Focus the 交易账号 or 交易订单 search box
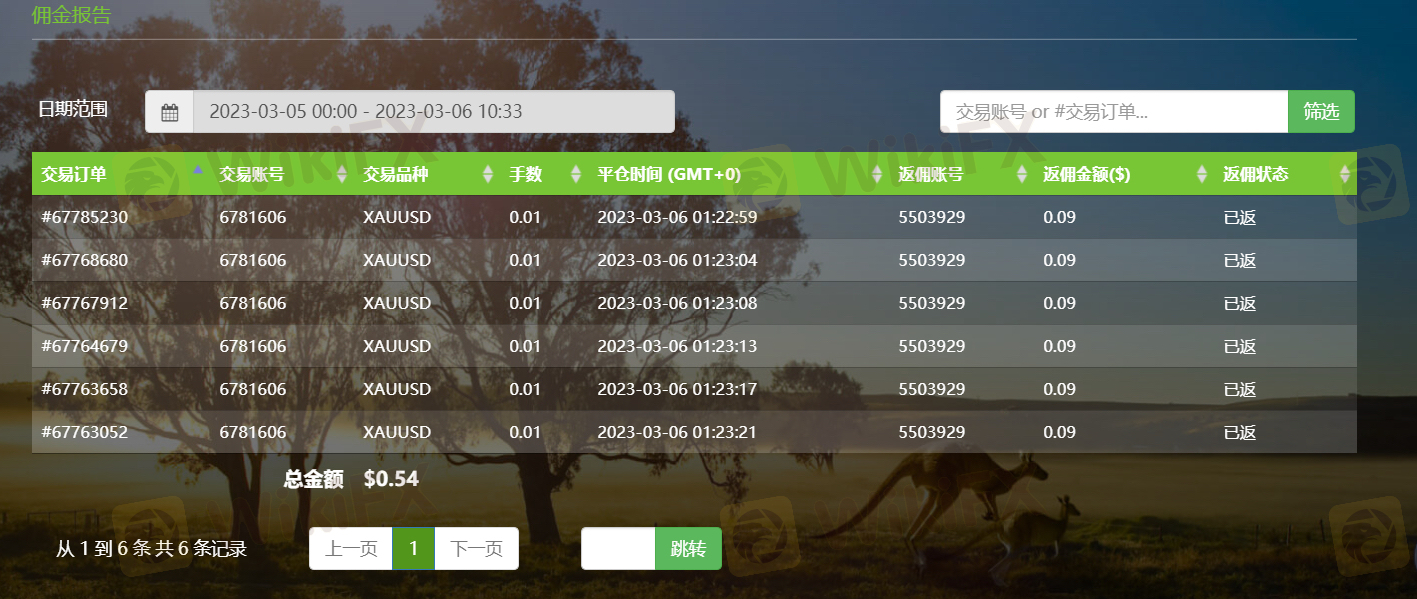The height and width of the screenshot is (599, 1417). point(1113,112)
